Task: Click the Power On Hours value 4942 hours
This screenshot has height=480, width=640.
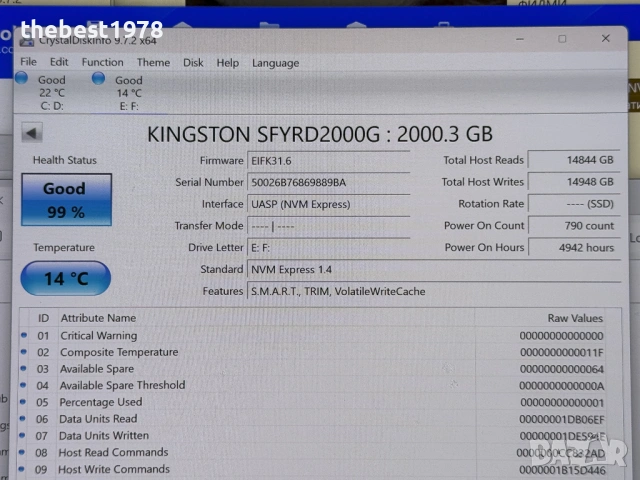Action: click(x=574, y=247)
